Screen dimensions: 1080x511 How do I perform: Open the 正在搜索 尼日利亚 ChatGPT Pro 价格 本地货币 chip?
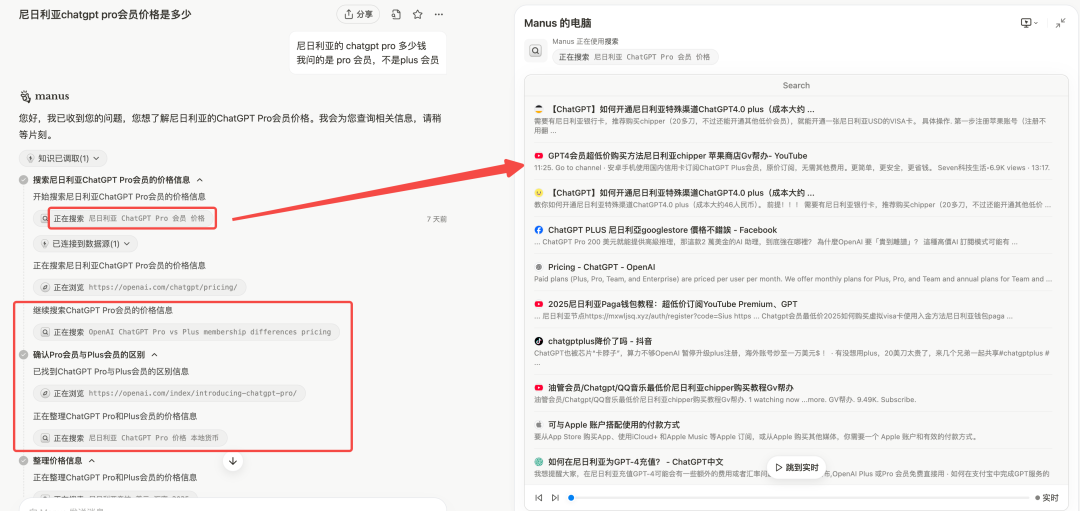130,437
